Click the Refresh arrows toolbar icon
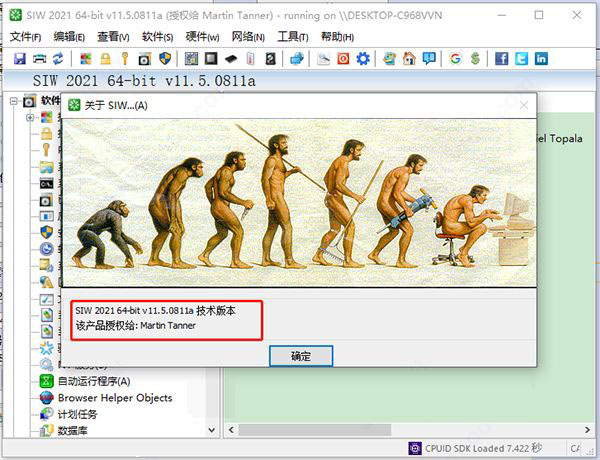The width and height of the screenshot is (600, 460). (58, 59)
